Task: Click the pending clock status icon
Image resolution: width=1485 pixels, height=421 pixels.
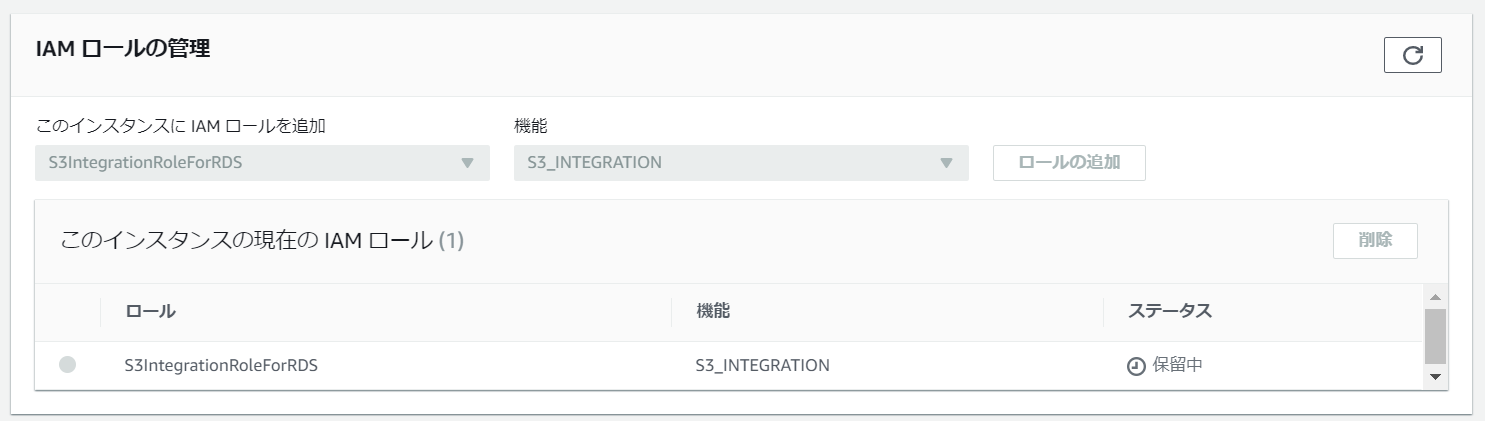Action: click(x=1136, y=366)
